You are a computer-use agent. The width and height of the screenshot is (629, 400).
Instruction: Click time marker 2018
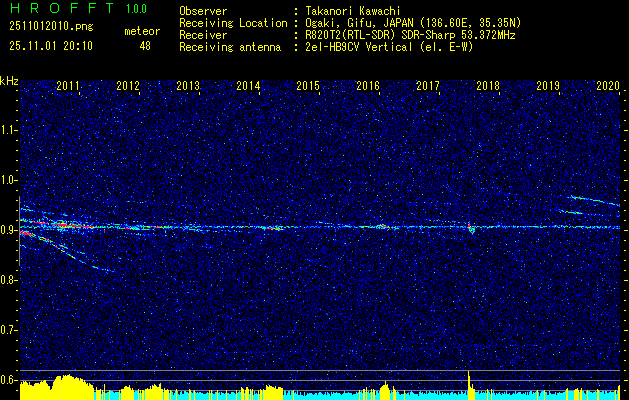click(x=488, y=85)
